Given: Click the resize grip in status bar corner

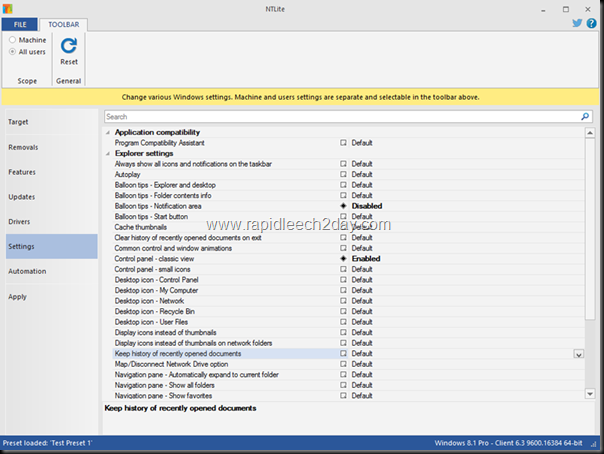Looking at the screenshot, I should 594,444.
